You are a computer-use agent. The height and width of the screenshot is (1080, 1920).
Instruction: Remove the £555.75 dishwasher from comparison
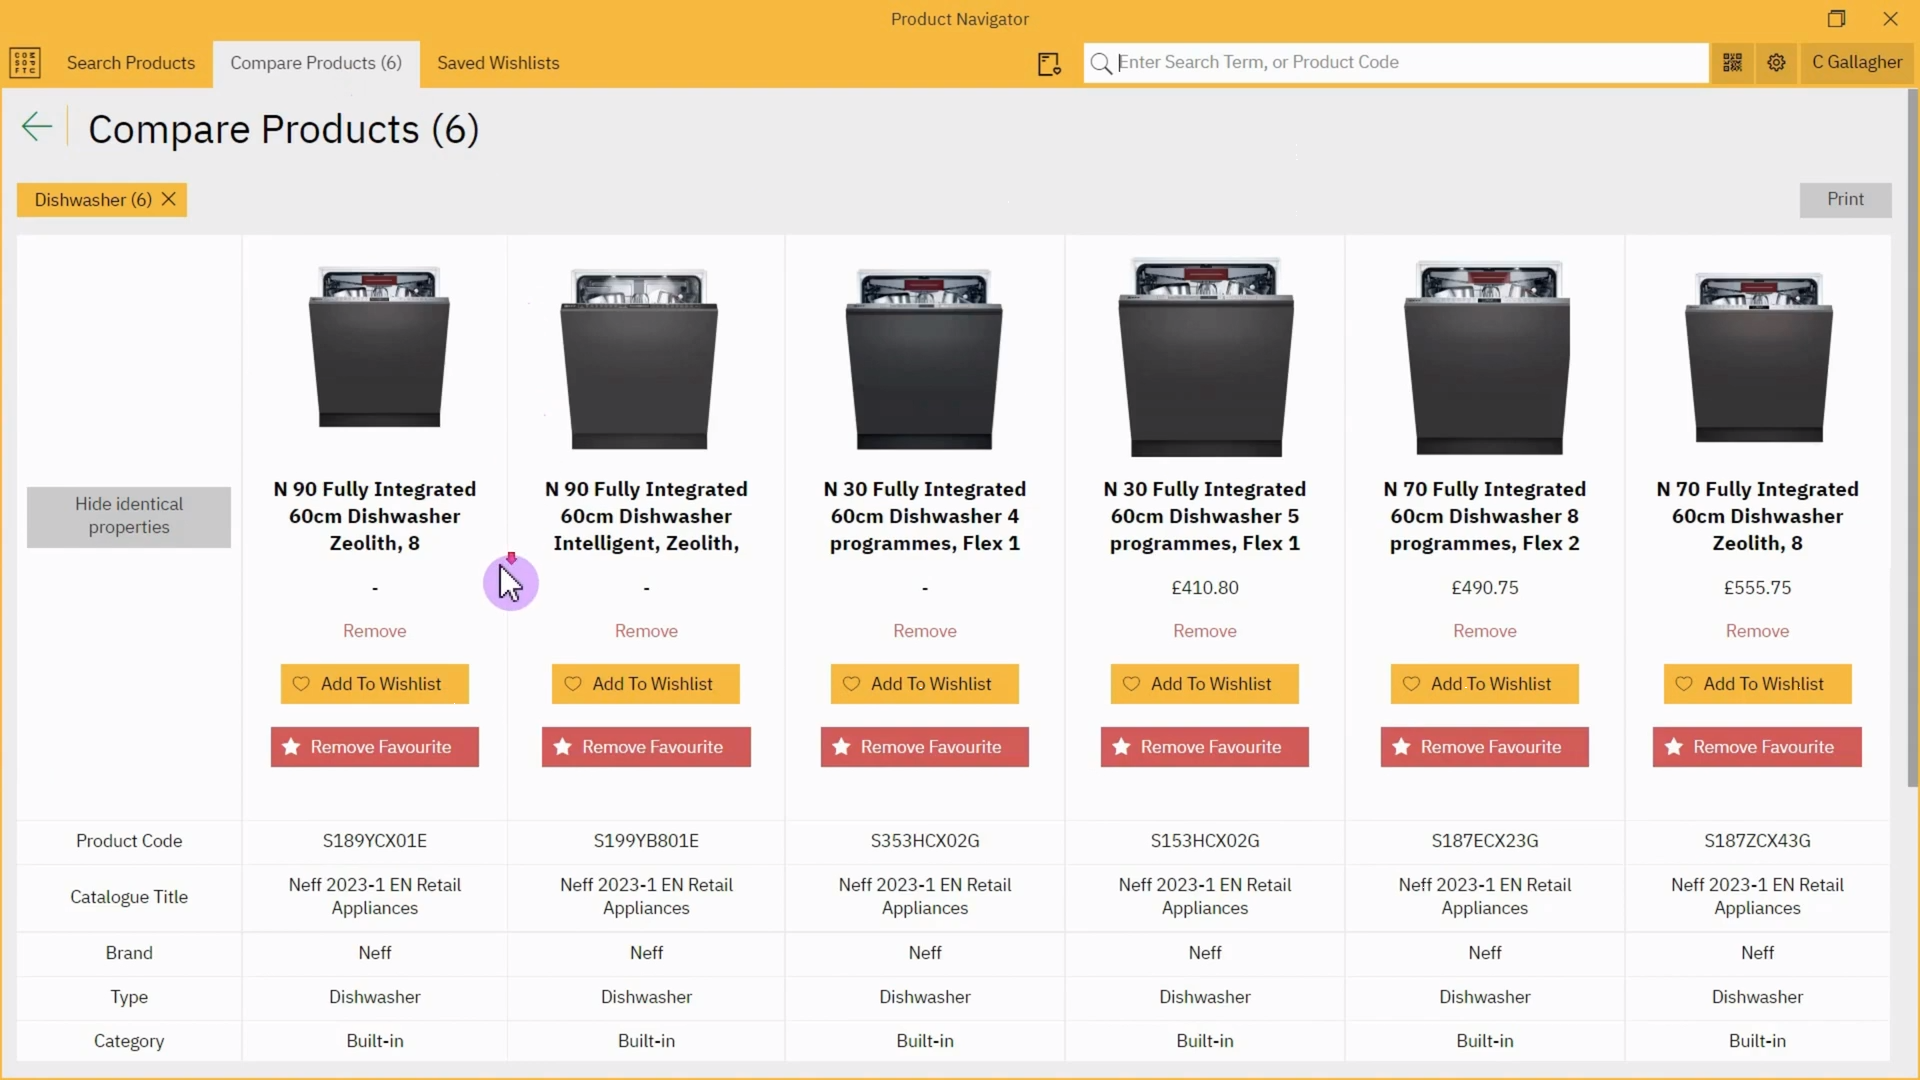(1757, 631)
